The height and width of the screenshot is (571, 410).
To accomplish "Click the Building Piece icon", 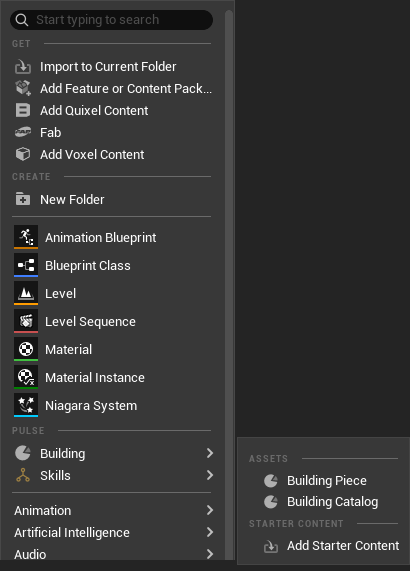I will [271, 481].
